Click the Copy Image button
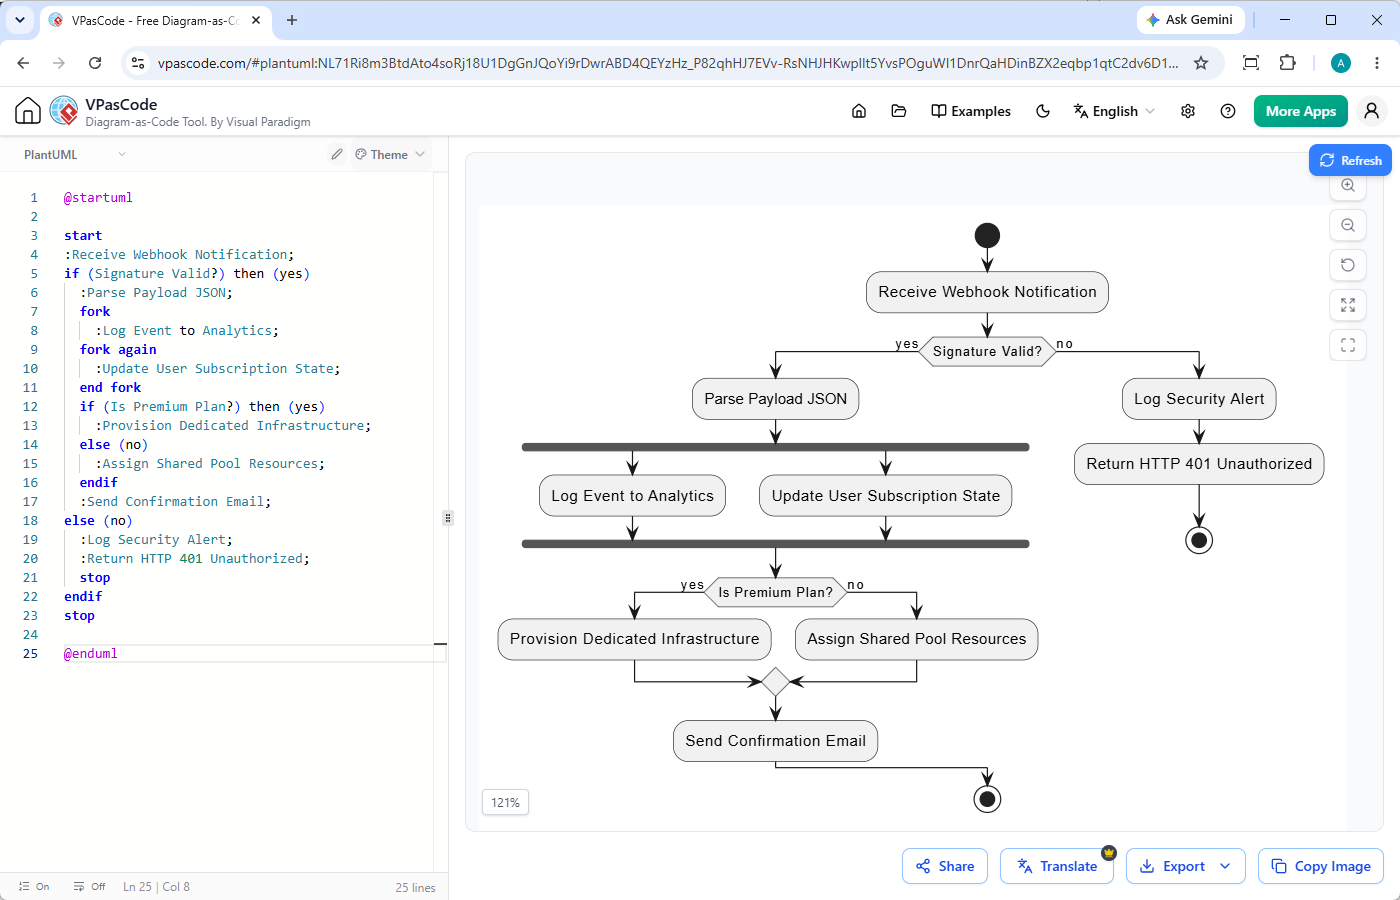 coord(1321,866)
